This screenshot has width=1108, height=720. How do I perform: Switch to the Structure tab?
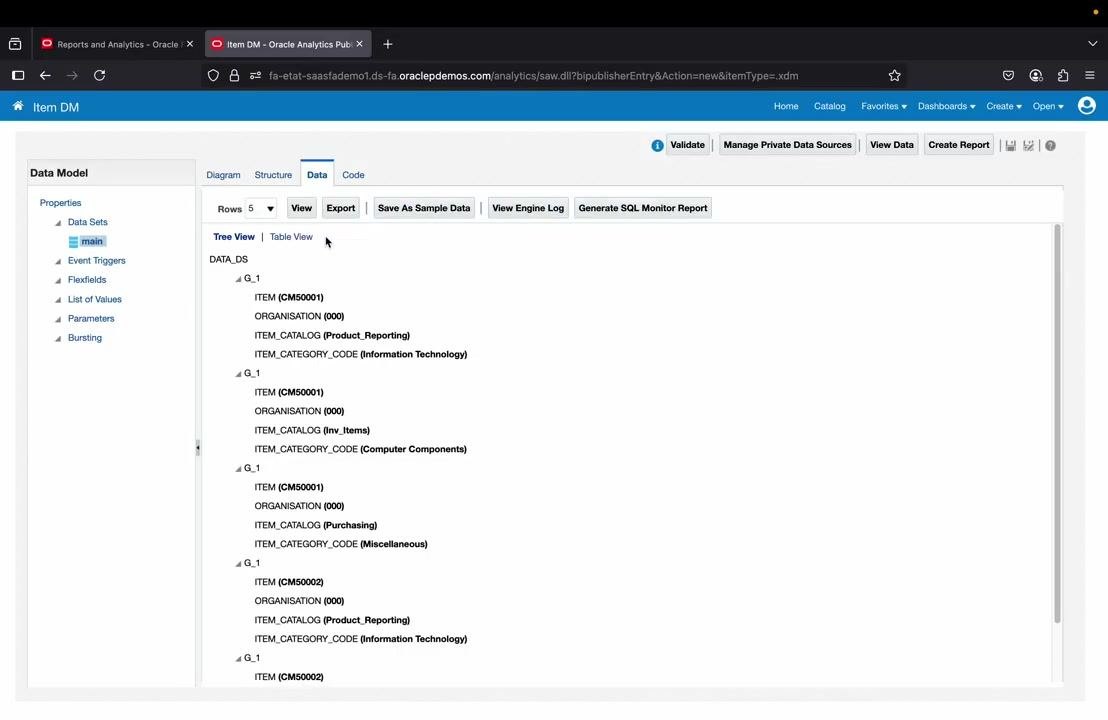[273, 175]
